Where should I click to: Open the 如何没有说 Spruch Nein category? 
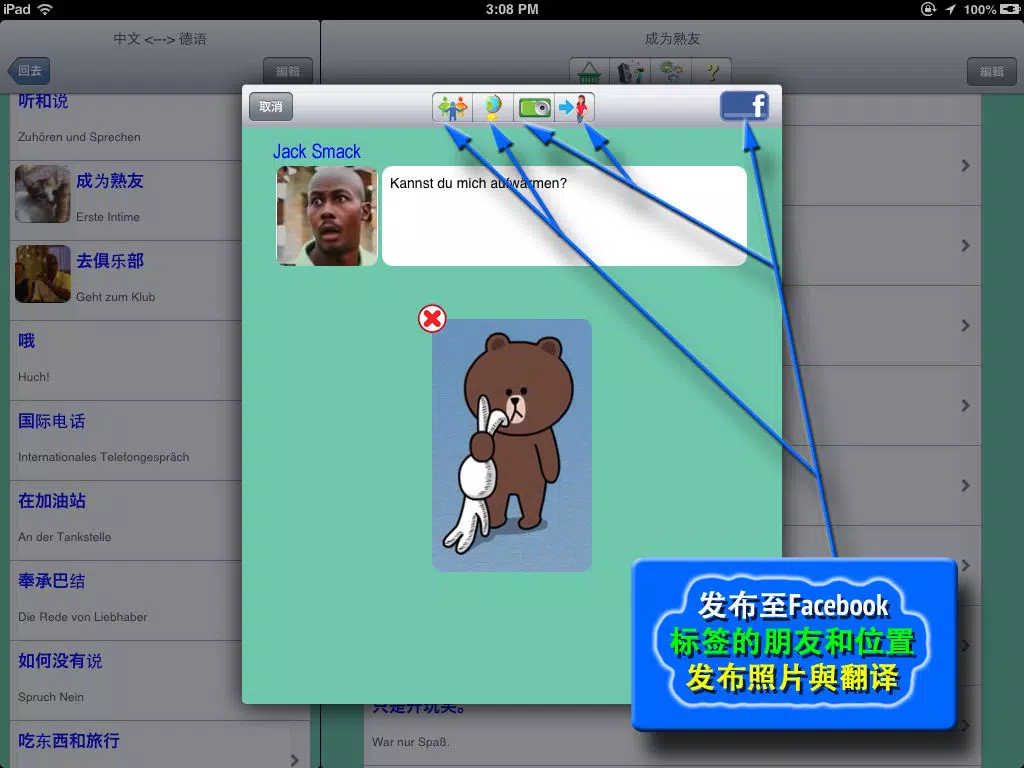tap(126, 680)
